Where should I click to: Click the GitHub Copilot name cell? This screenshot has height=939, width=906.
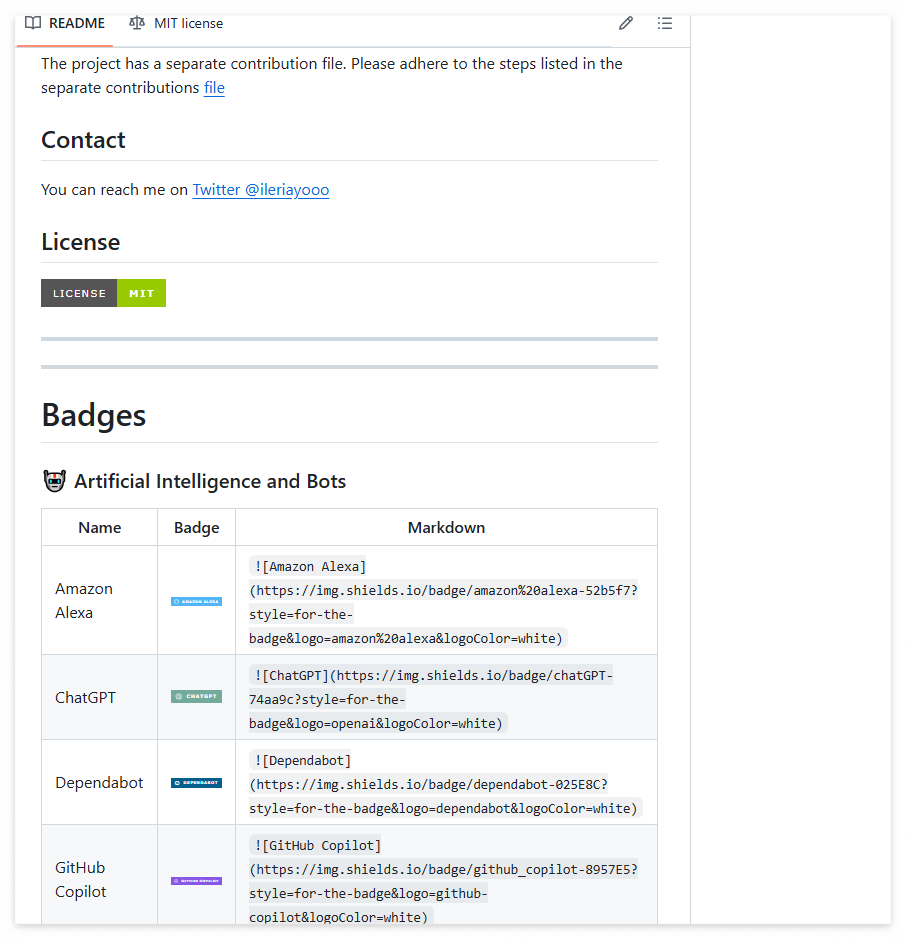pyautogui.click(x=99, y=874)
